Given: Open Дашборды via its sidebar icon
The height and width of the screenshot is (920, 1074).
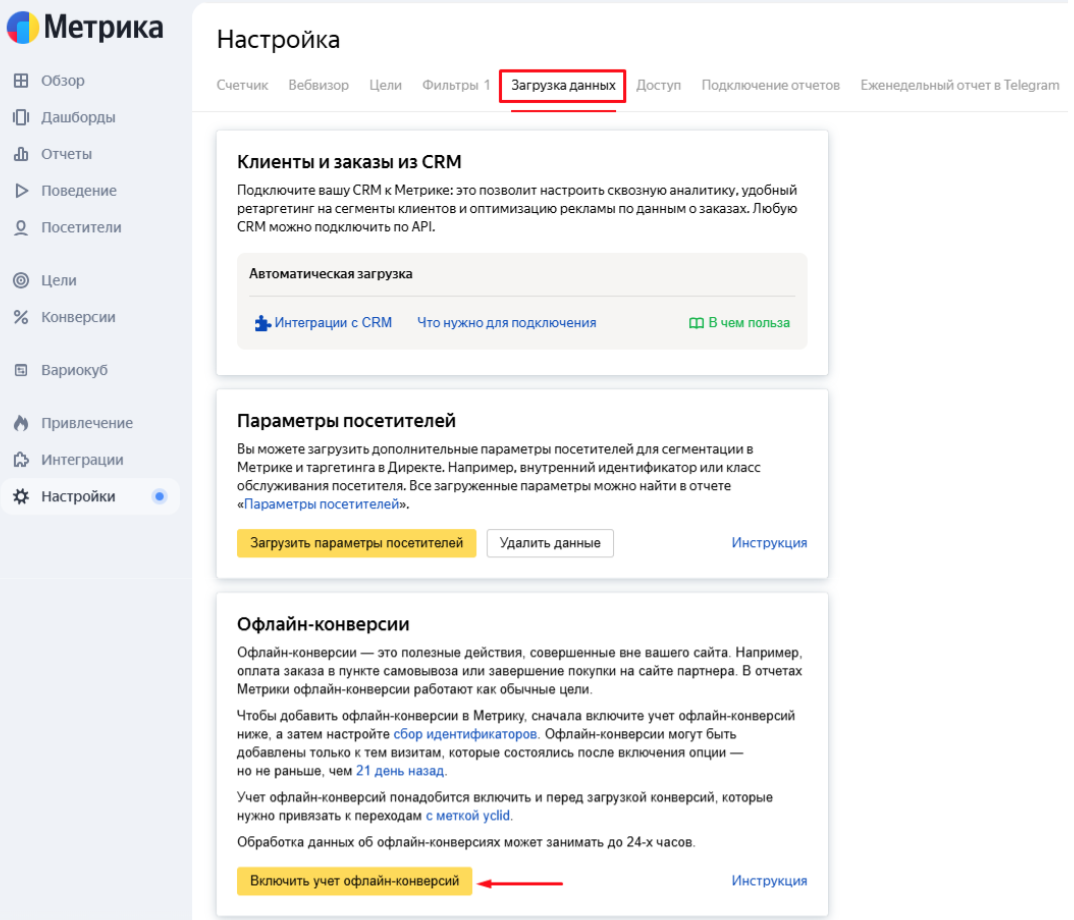Looking at the screenshot, I should 21,117.
